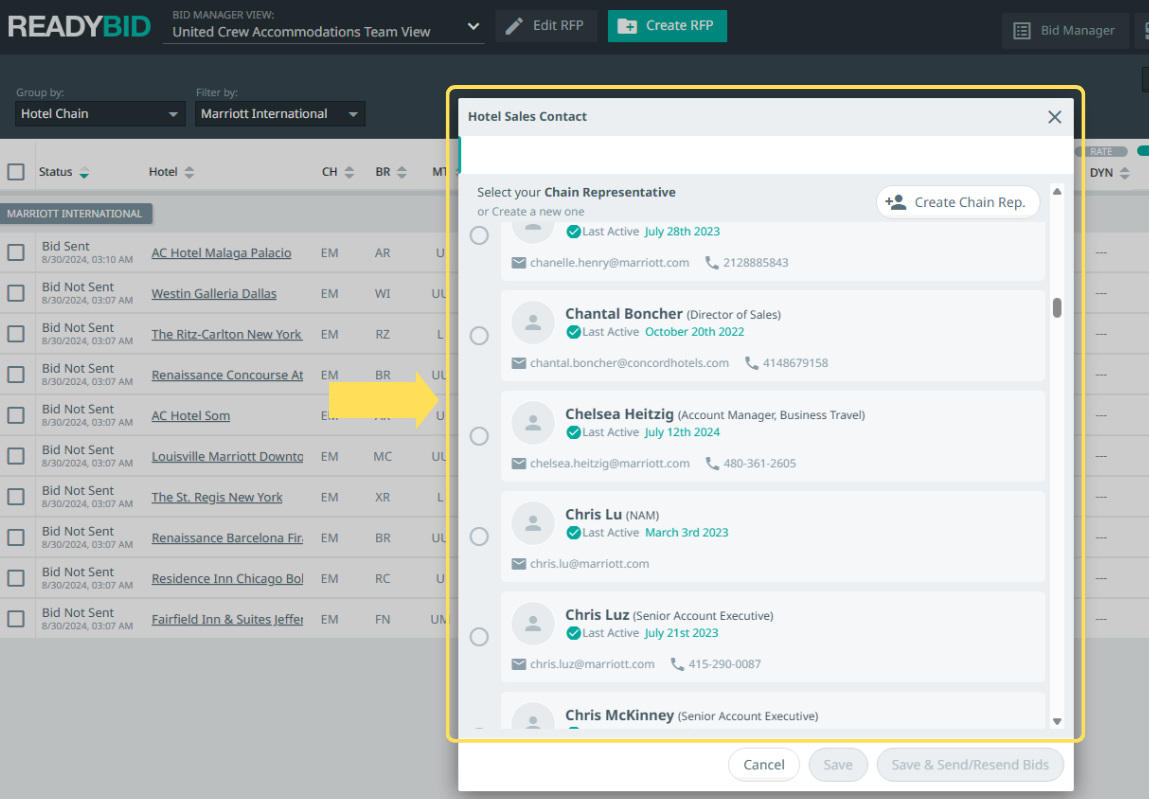Sort by CH column arrows
The image size is (1149, 799).
(349, 172)
